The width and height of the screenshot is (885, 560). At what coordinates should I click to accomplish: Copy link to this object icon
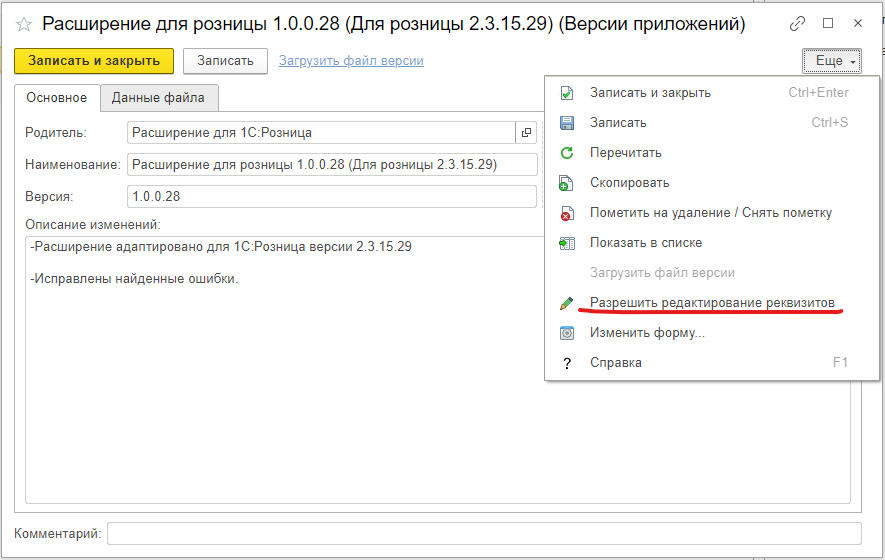click(x=797, y=24)
